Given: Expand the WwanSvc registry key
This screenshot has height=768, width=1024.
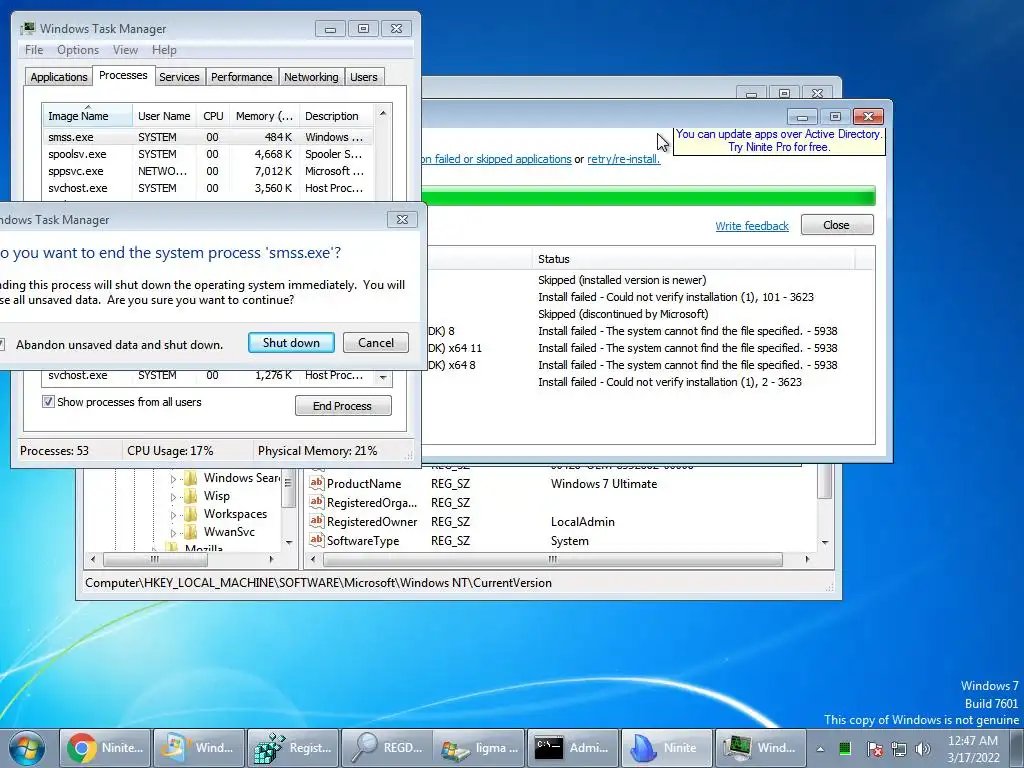Looking at the screenshot, I should pos(173,532).
